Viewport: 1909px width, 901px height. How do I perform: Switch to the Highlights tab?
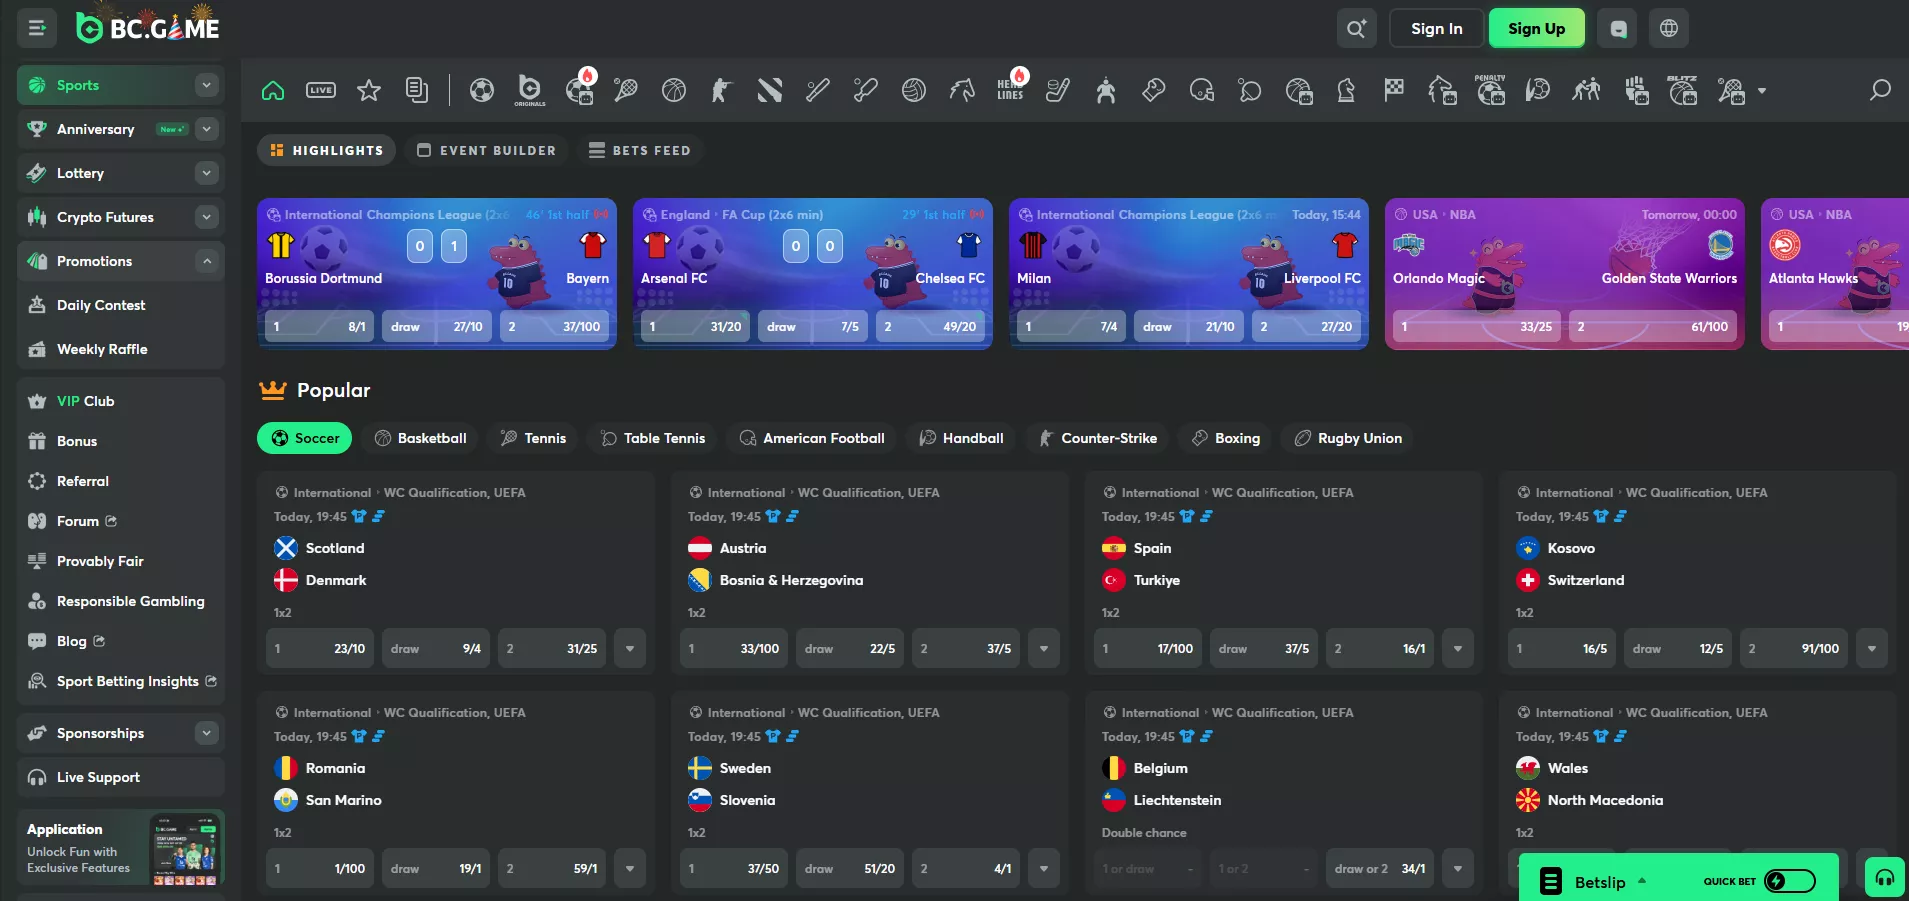pyautogui.click(x=327, y=150)
